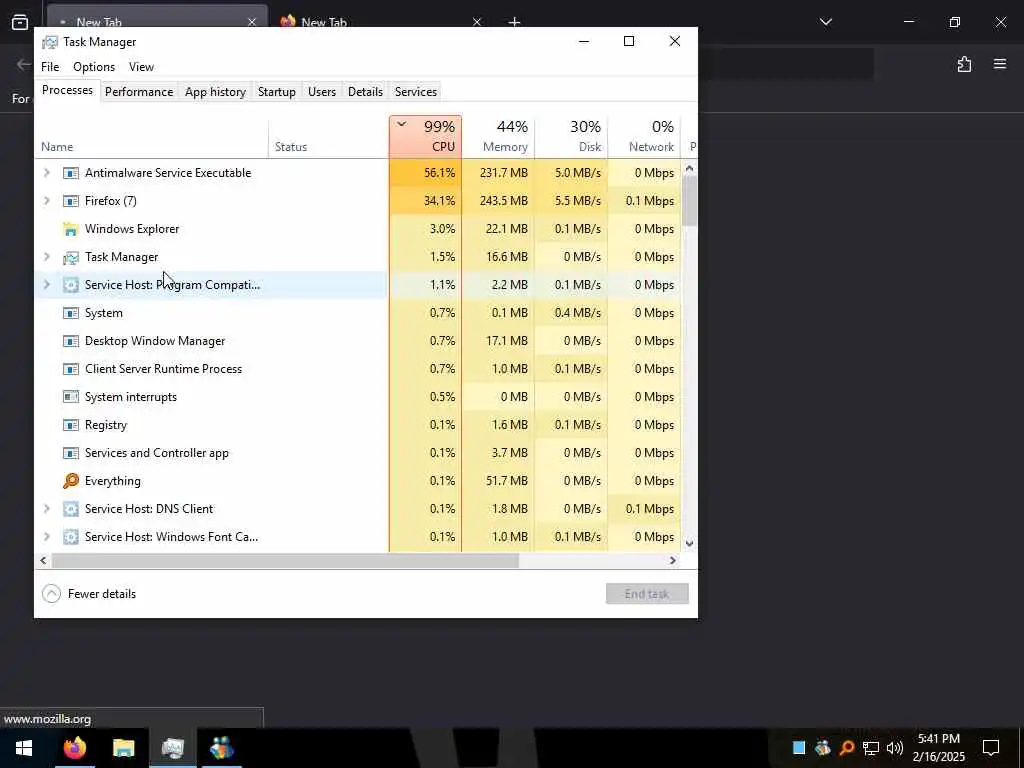Open the Windows Start menu

pyautogui.click(x=24, y=748)
